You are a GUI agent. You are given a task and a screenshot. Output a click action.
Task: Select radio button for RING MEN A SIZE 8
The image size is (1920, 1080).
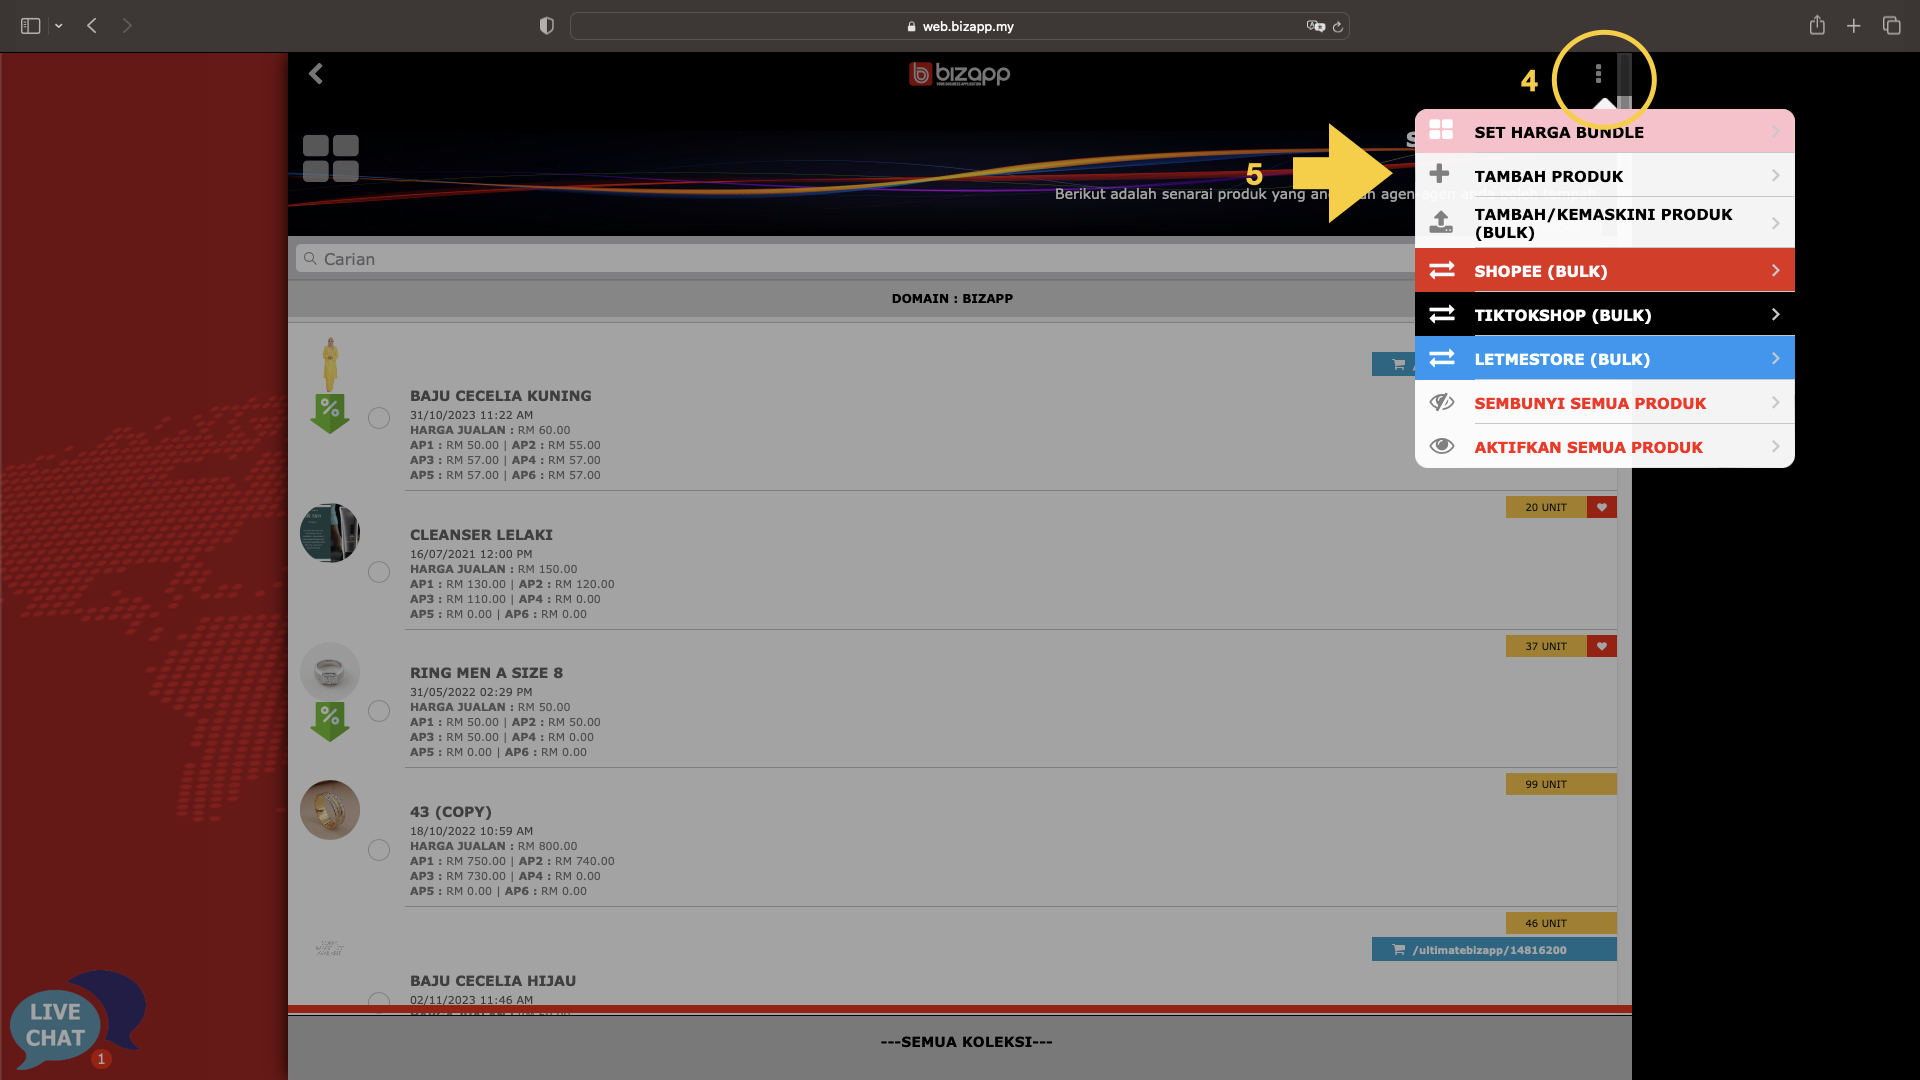pyautogui.click(x=379, y=711)
